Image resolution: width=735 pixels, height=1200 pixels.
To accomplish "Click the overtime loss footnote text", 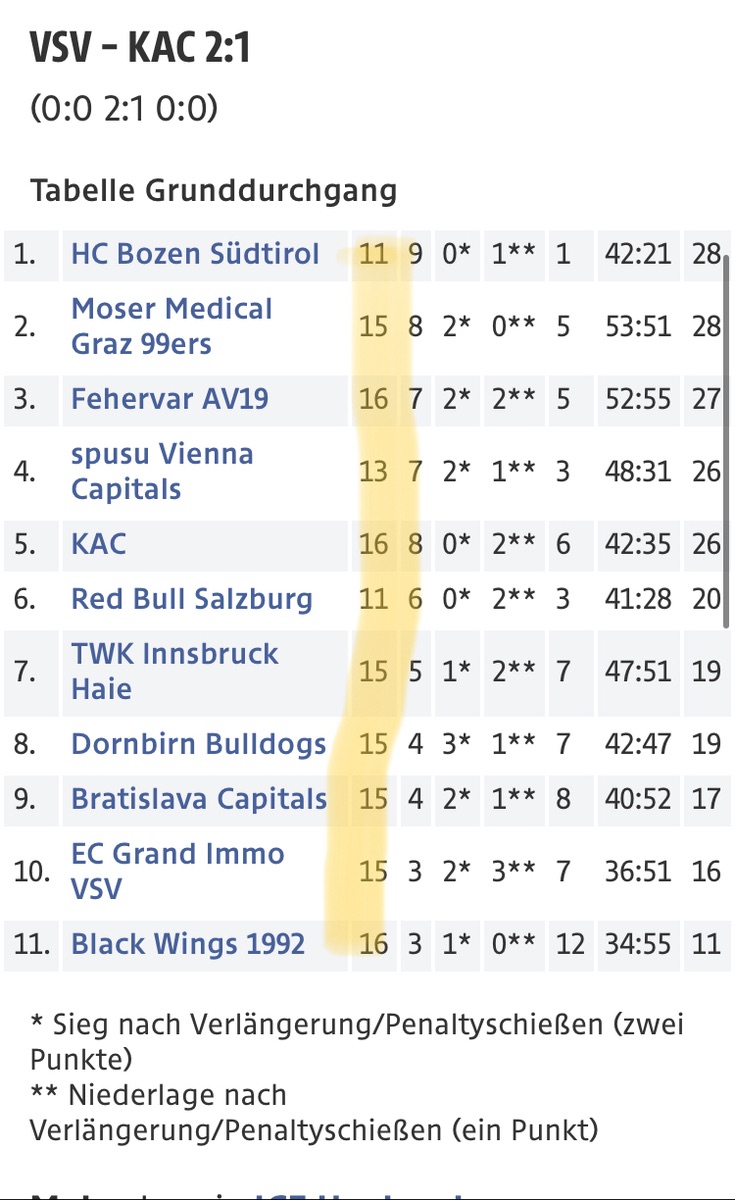I will point(313,1112).
